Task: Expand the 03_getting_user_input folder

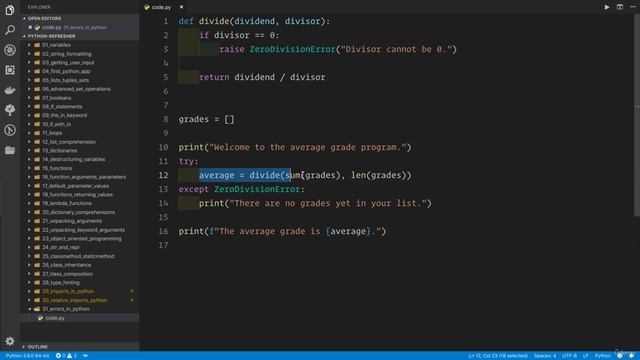Action: 29,62
